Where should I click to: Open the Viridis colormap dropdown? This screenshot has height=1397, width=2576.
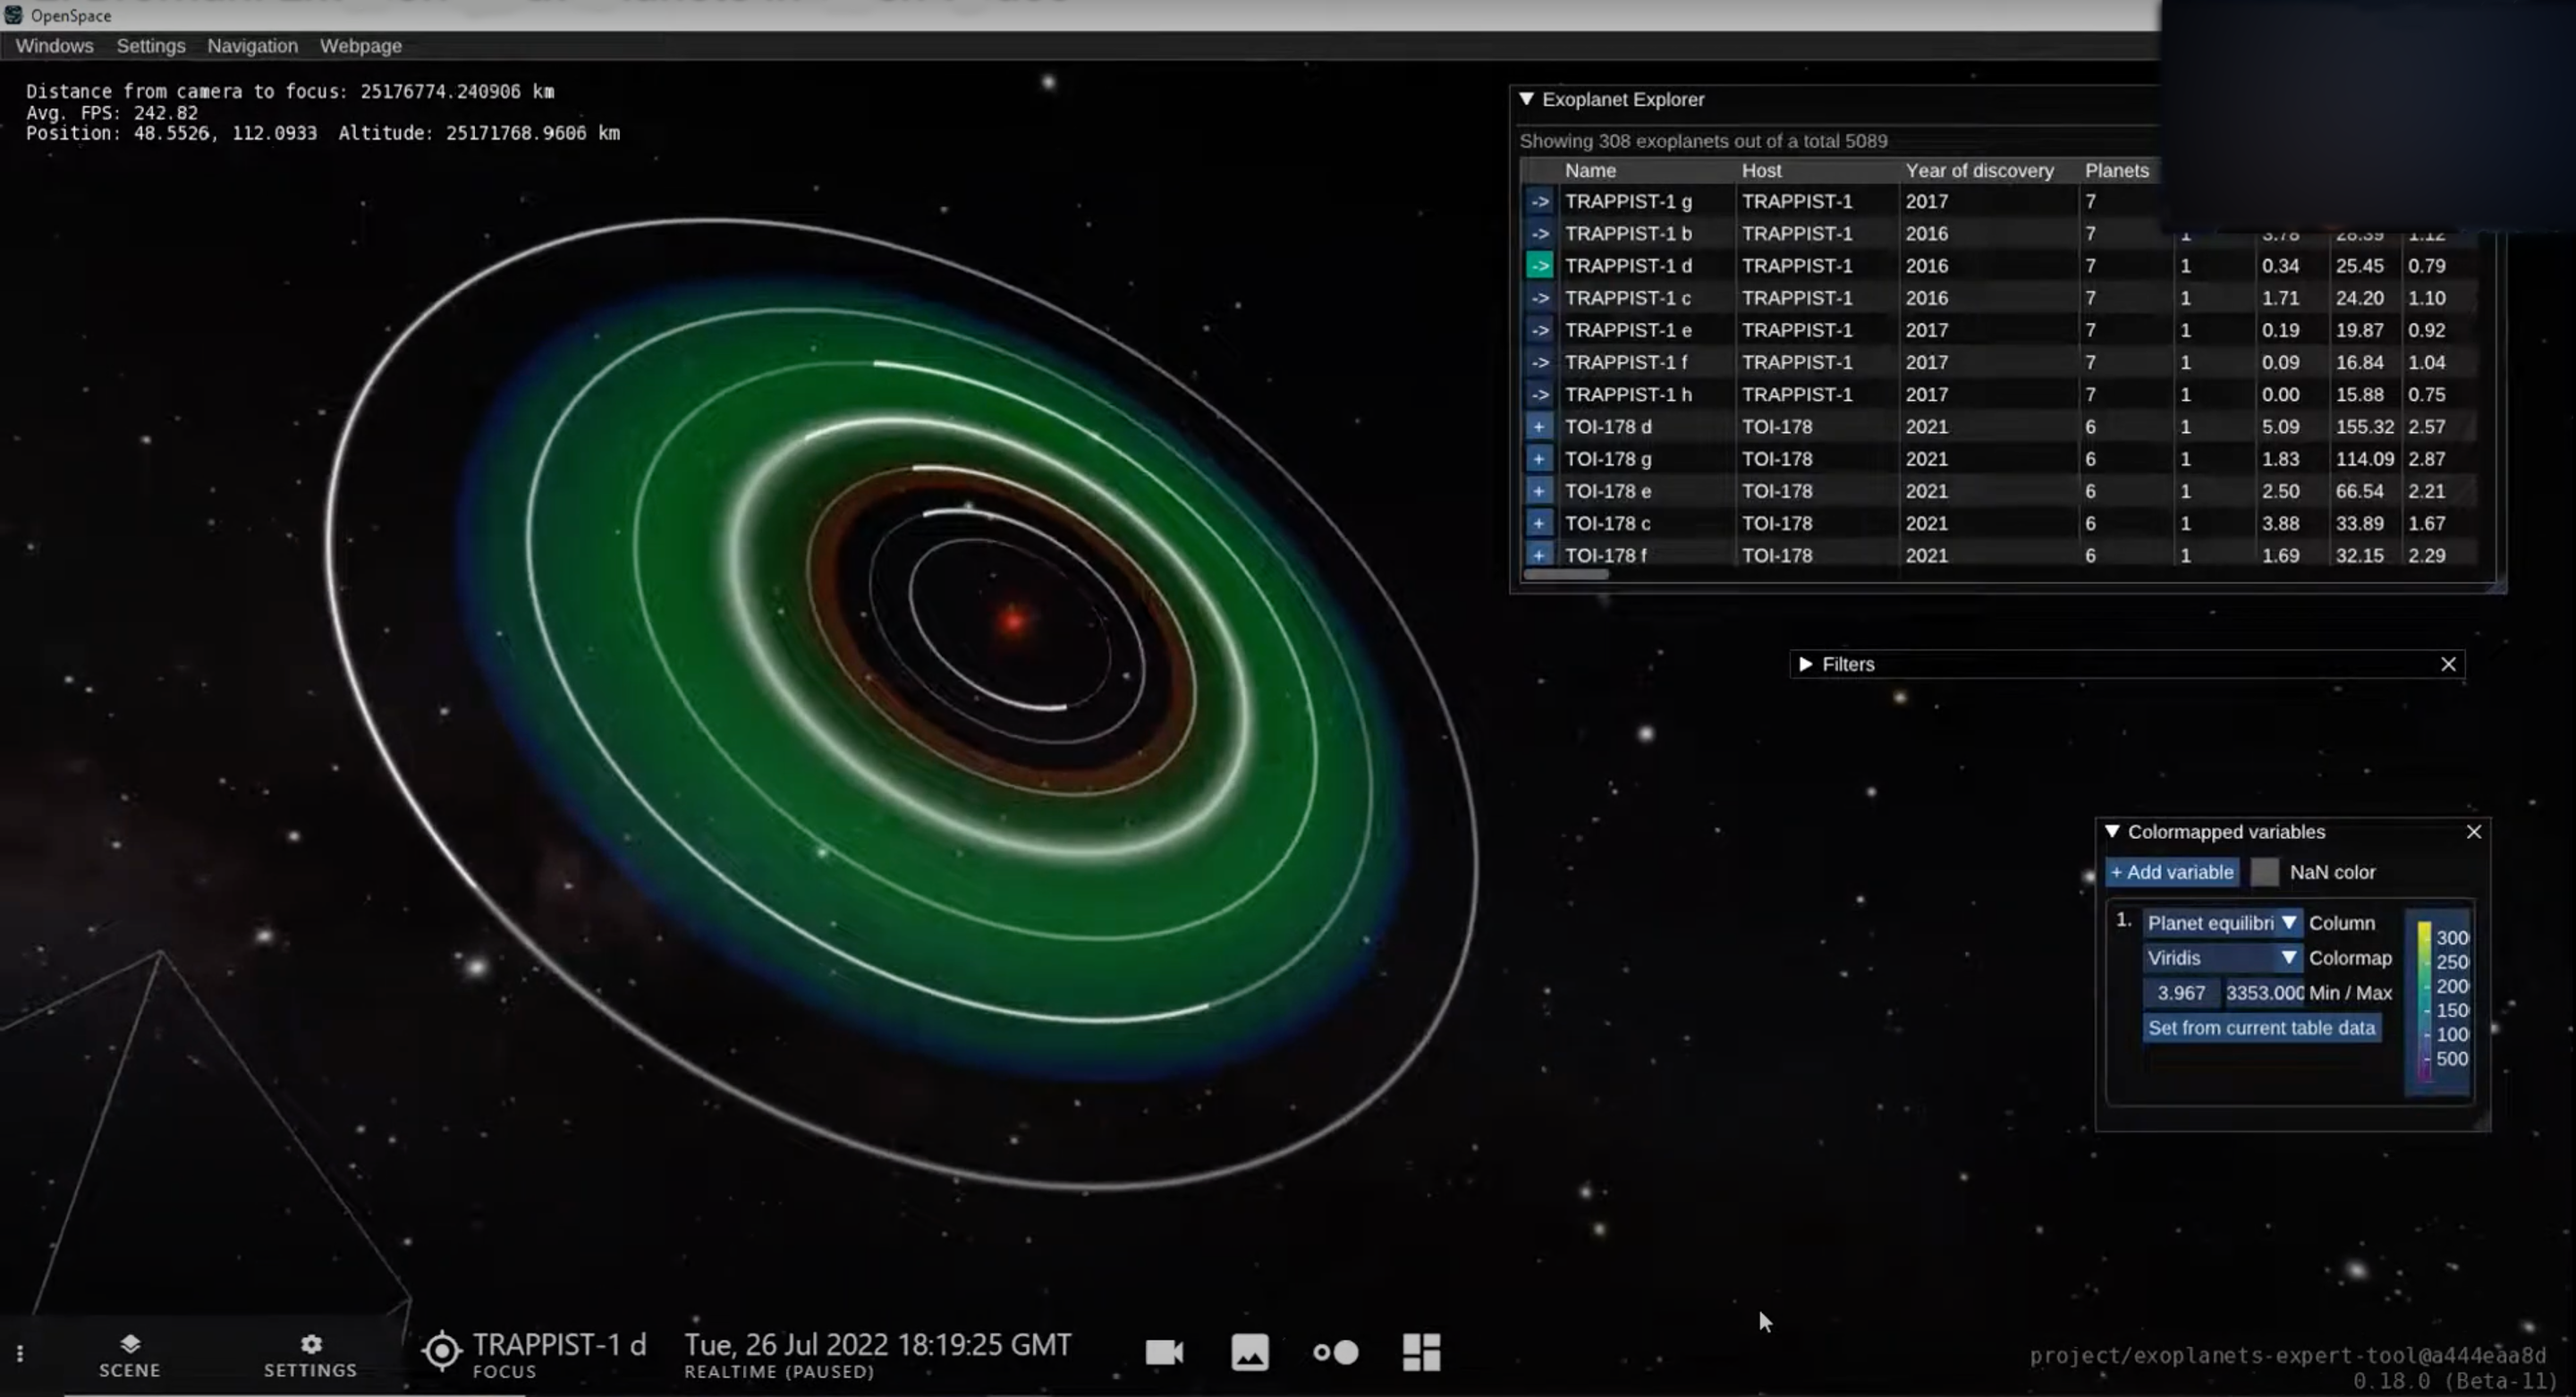point(2222,958)
